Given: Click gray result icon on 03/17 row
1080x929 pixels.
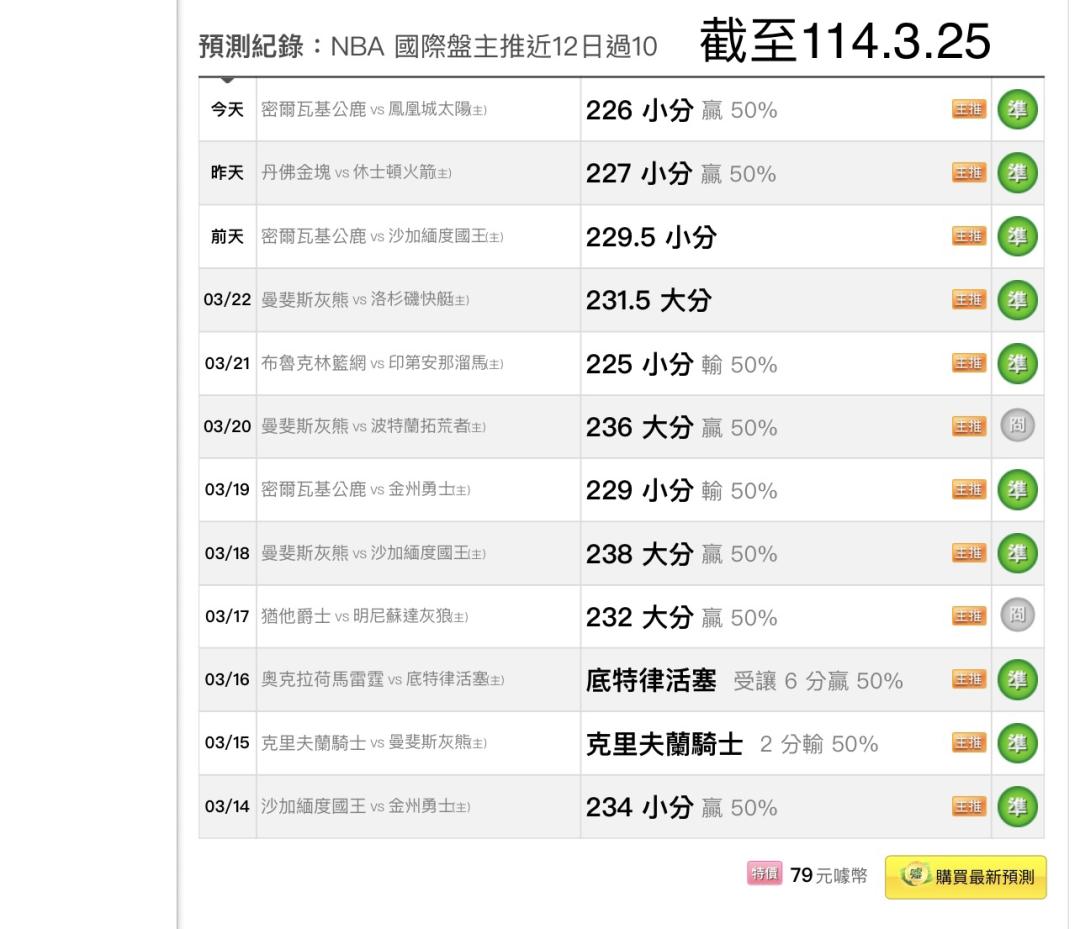Looking at the screenshot, I should click(x=1018, y=617).
